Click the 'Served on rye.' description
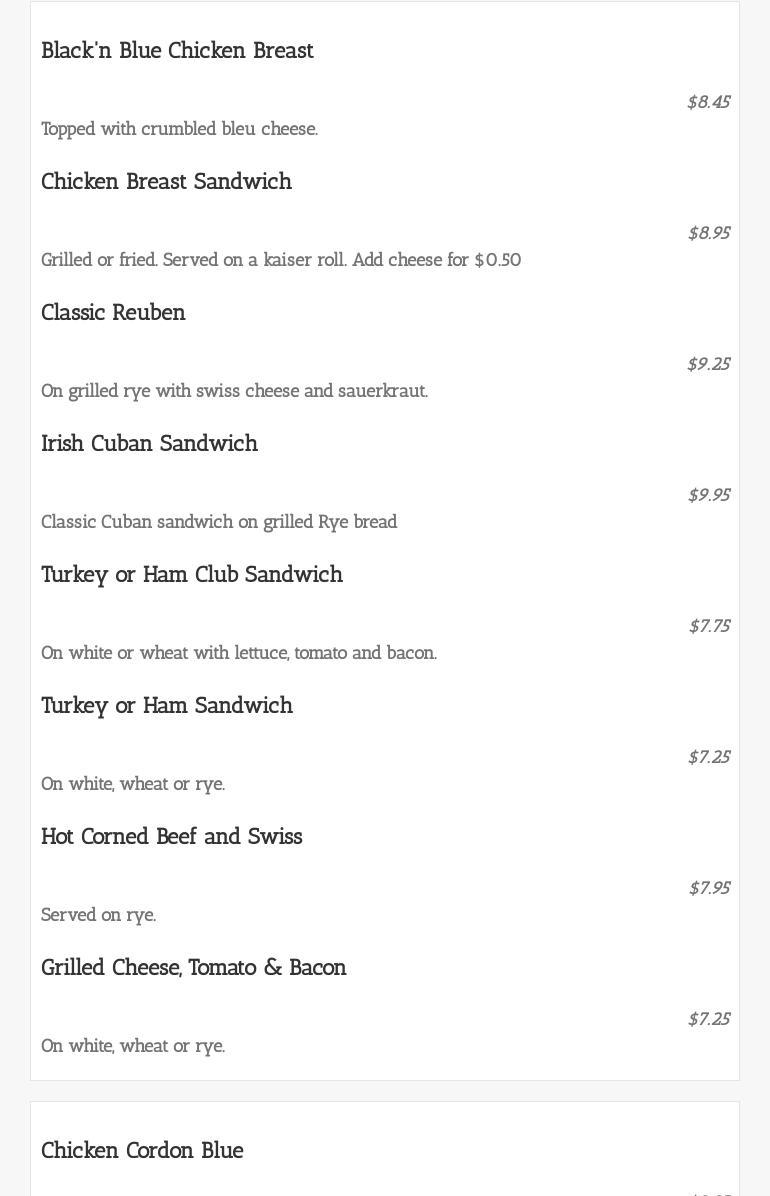This screenshot has height=1196, width=770. 98,915
